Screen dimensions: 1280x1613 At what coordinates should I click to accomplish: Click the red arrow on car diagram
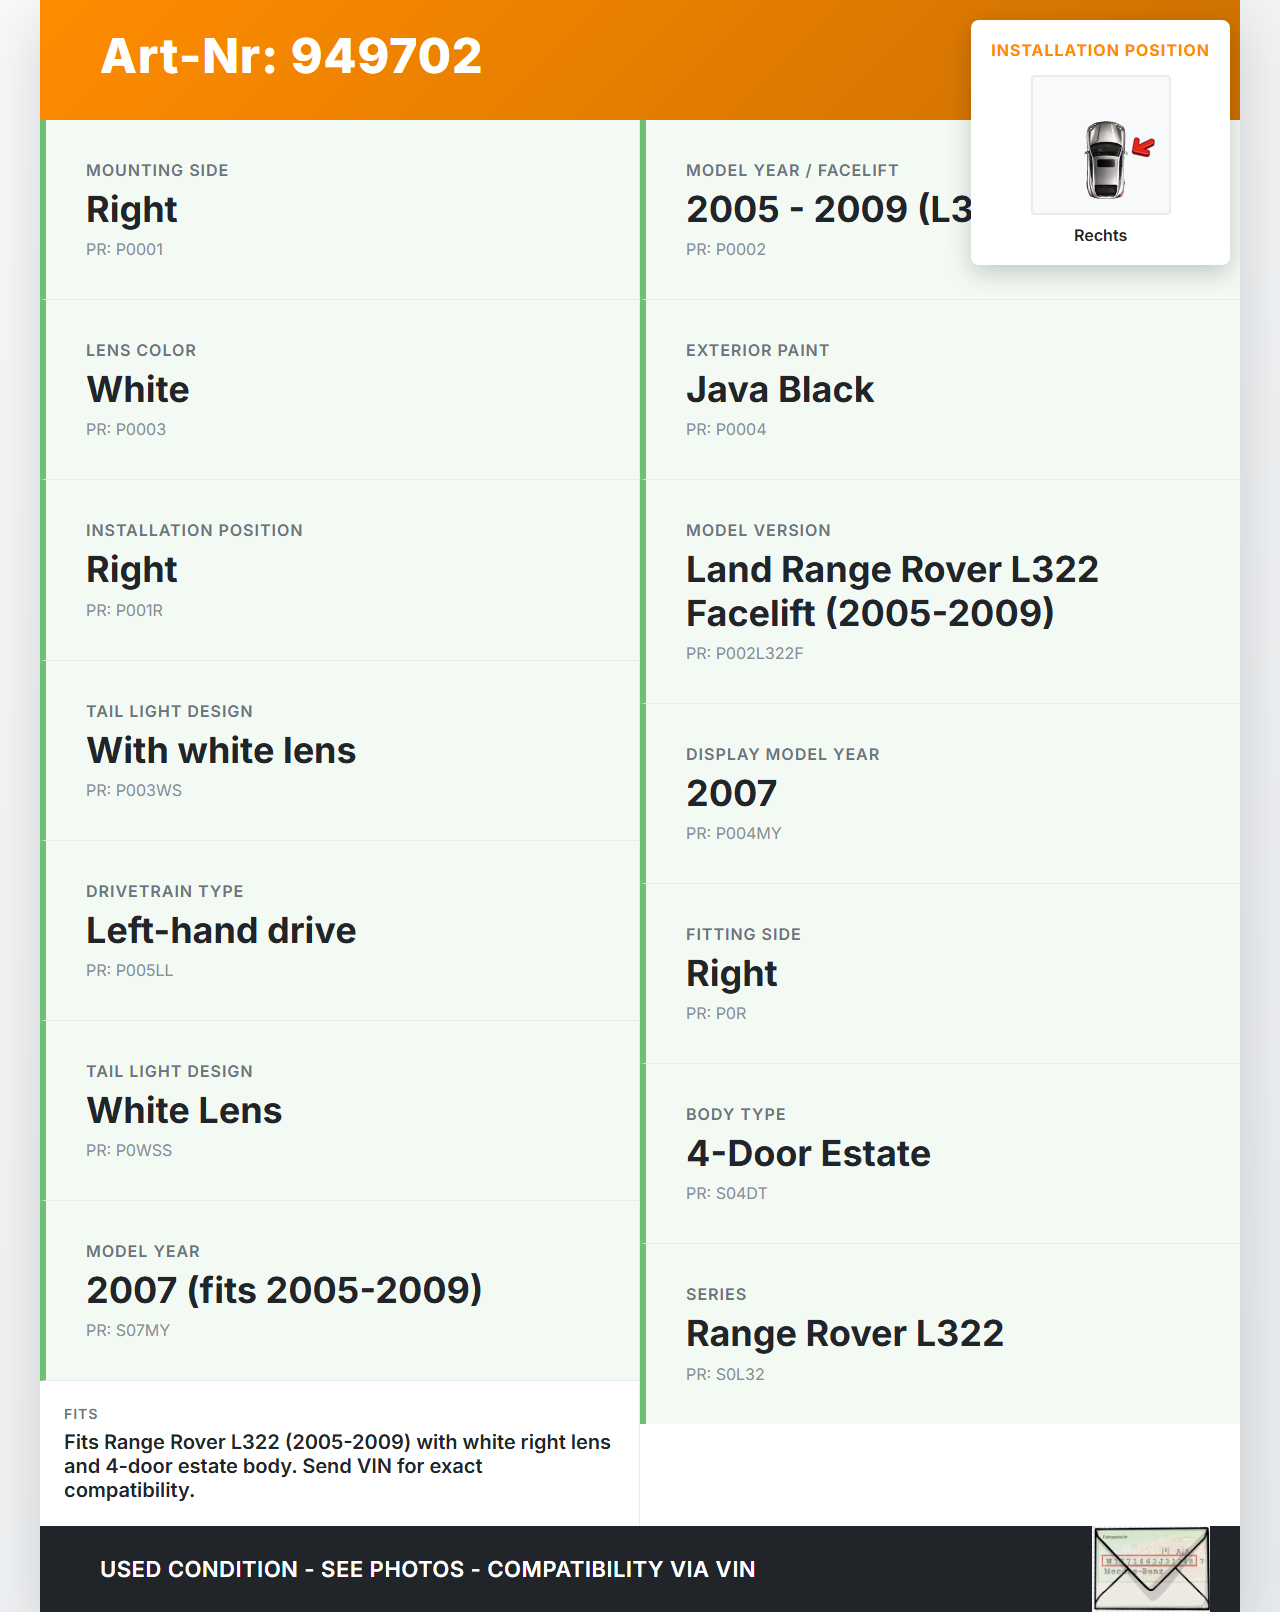point(1143,148)
